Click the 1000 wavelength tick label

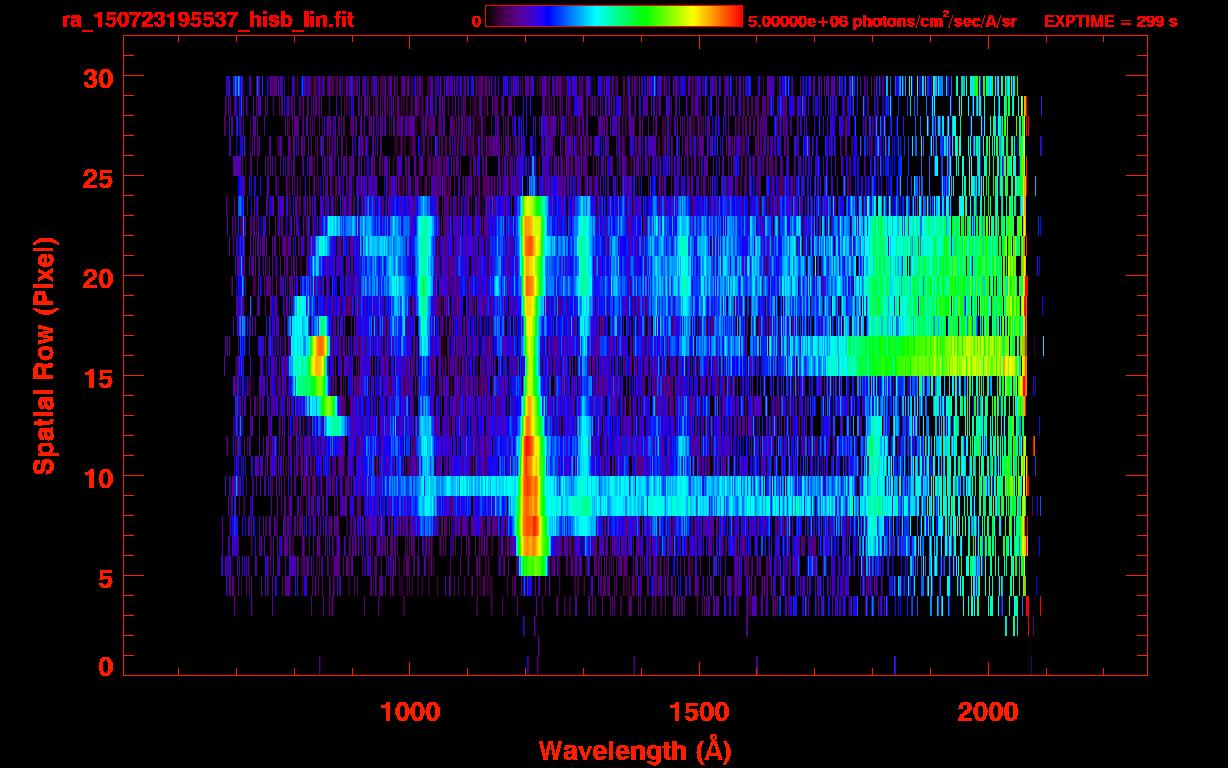click(x=410, y=712)
